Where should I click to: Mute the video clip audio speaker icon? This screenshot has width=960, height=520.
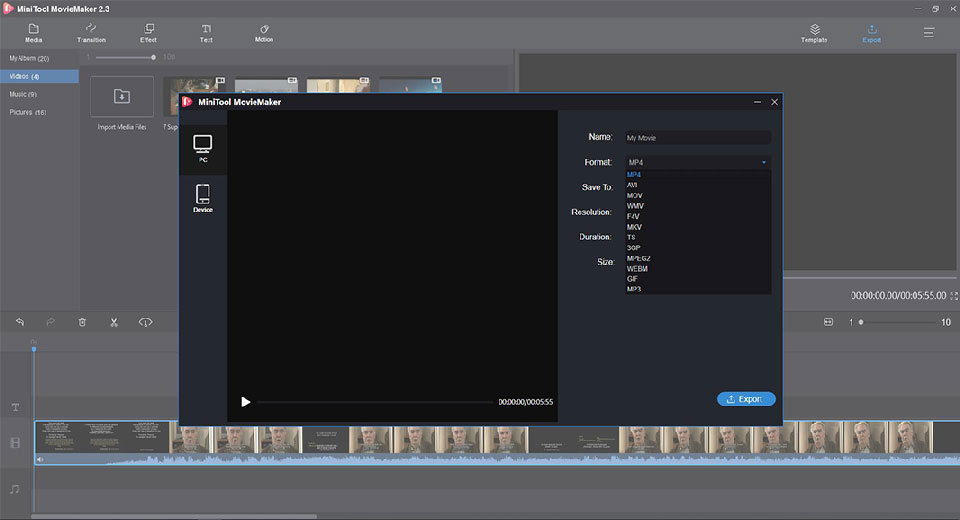(x=40, y=459)
